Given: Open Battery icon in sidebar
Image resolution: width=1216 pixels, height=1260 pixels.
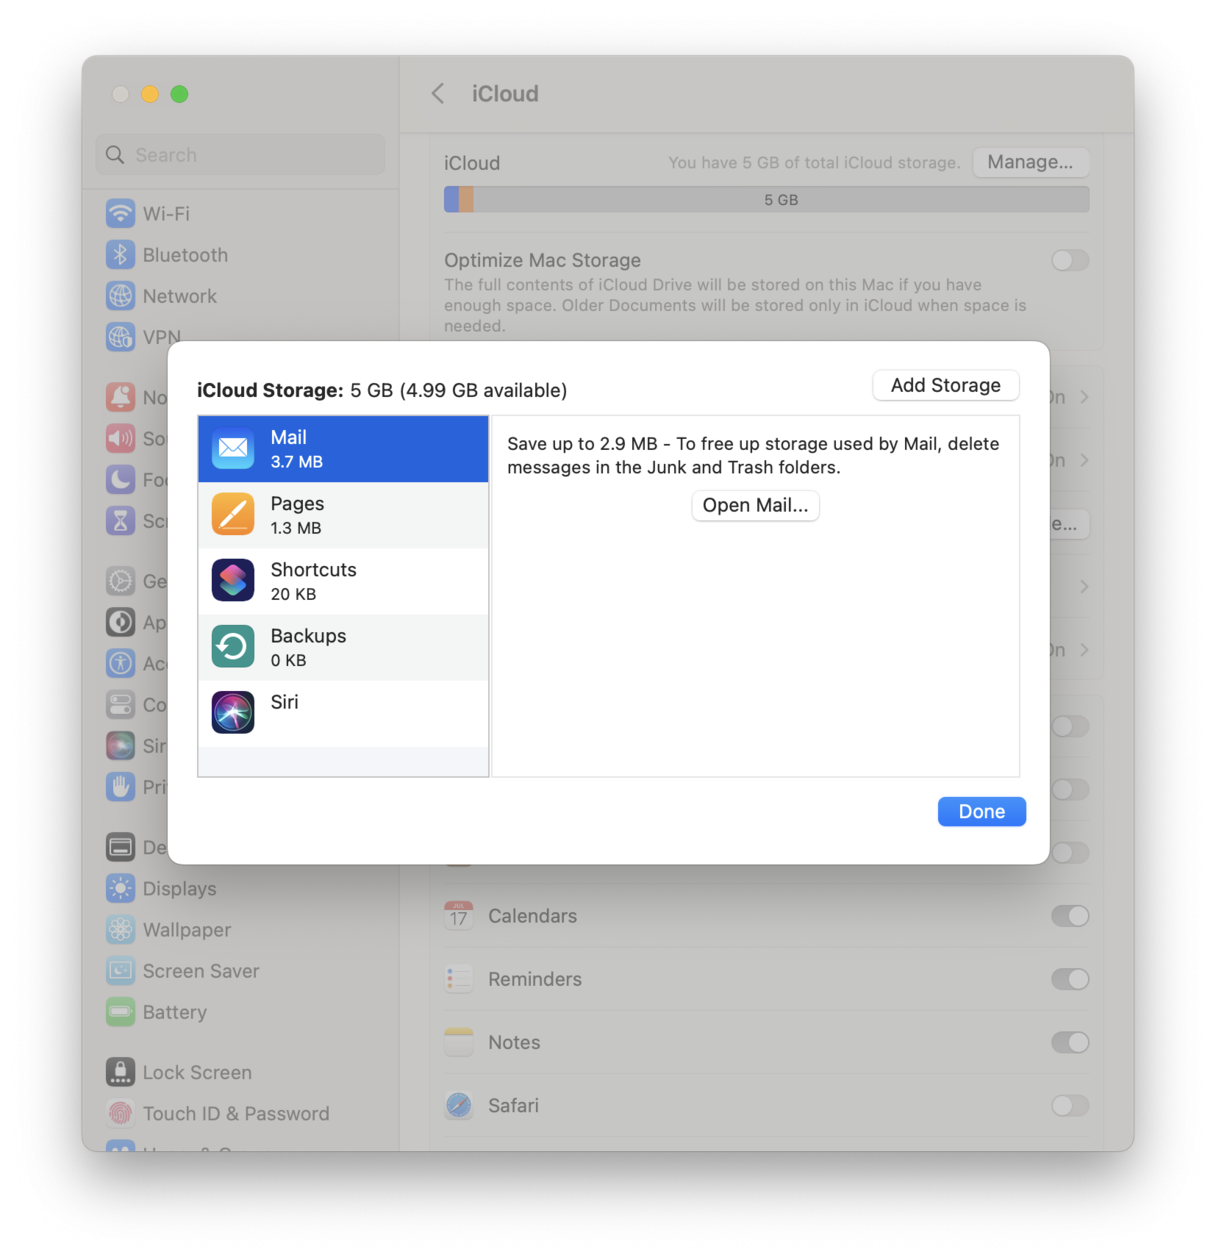Looking at the screenshot, I should [x=120, y=1011].
